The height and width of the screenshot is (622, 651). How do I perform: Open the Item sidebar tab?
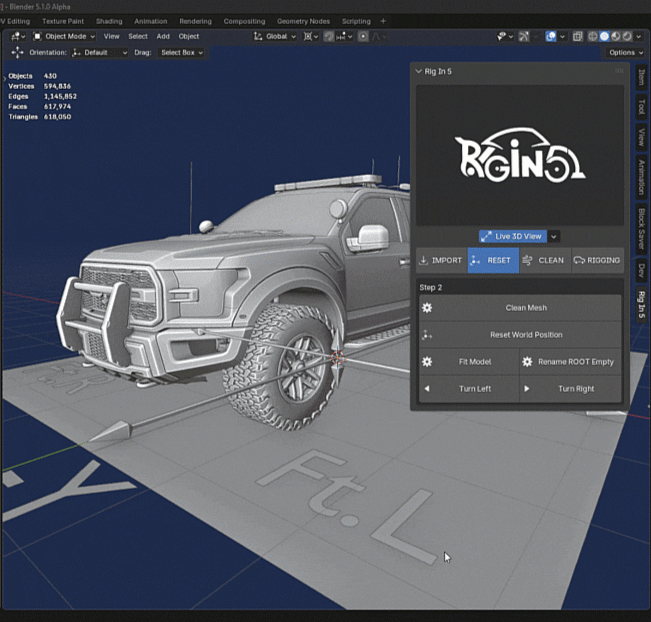(641, 78)
